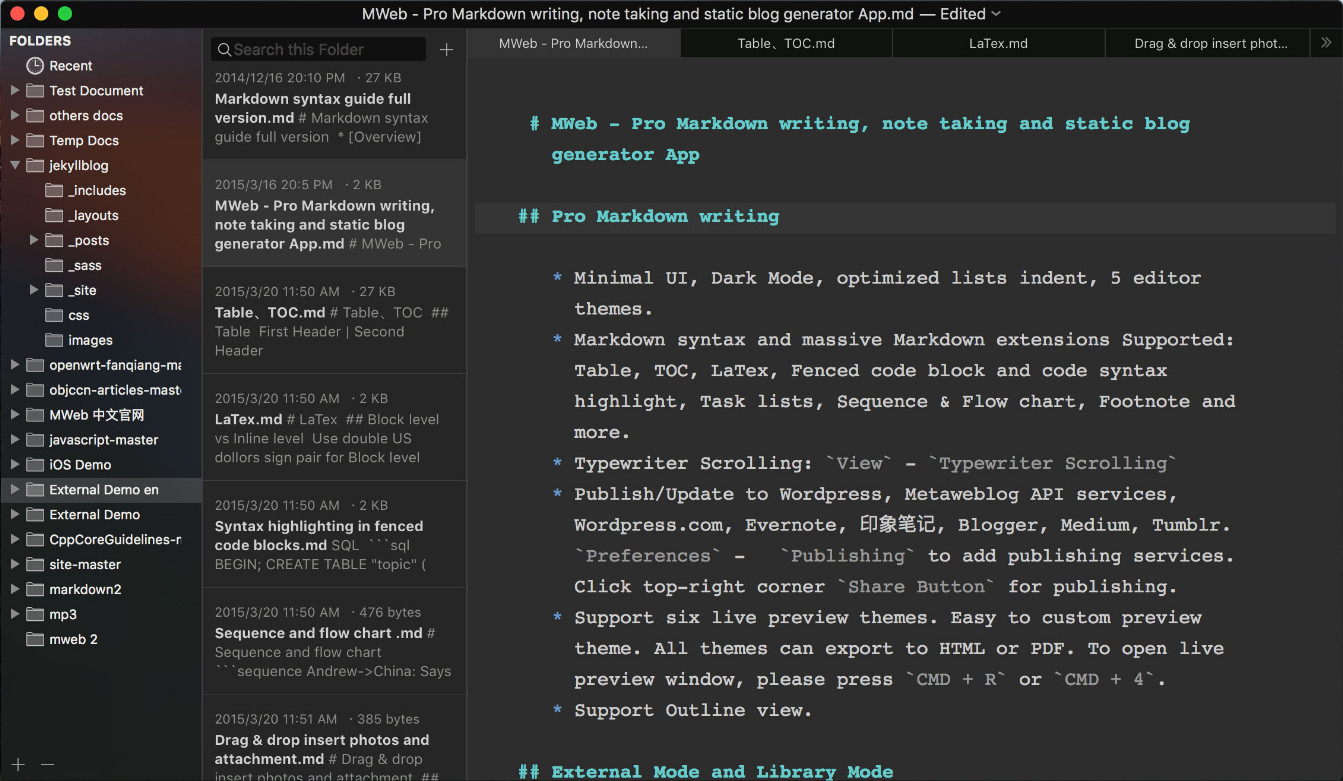The width and height of the screenshot is (1343, 781).
Task: Click the Search this Folder field
Action: click(x=319, y=50)
